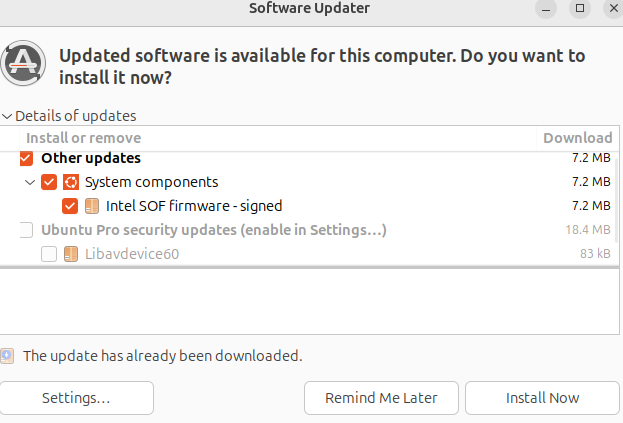The width and height of the screenshot is (623, 423).
Task: Collapse the System components tree row
Action: 30,182
